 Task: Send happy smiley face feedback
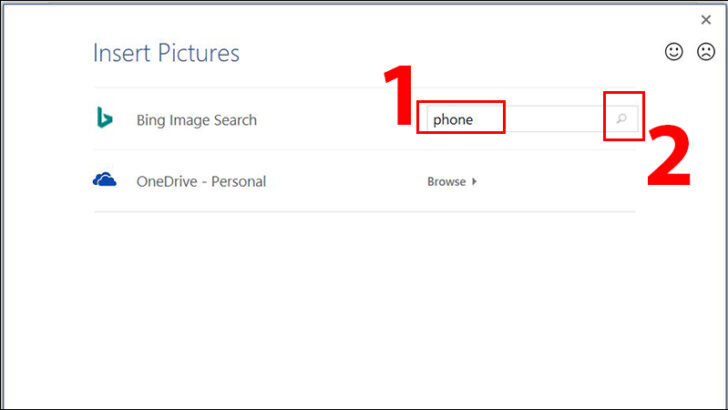(674, 52)
